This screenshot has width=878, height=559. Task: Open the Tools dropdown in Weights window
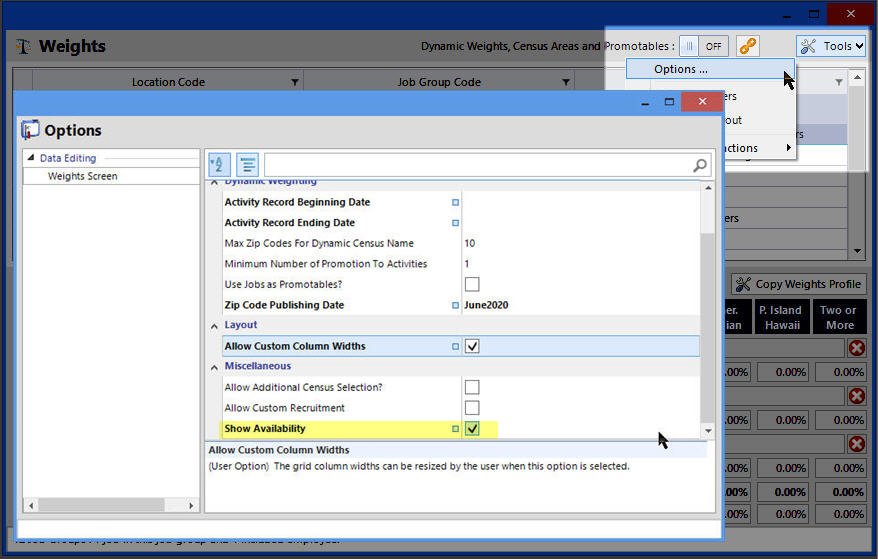830,46
